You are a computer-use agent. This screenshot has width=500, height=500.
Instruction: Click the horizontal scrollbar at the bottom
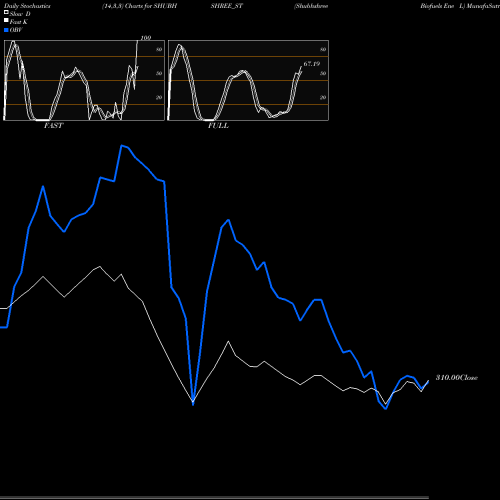(214, 498)
